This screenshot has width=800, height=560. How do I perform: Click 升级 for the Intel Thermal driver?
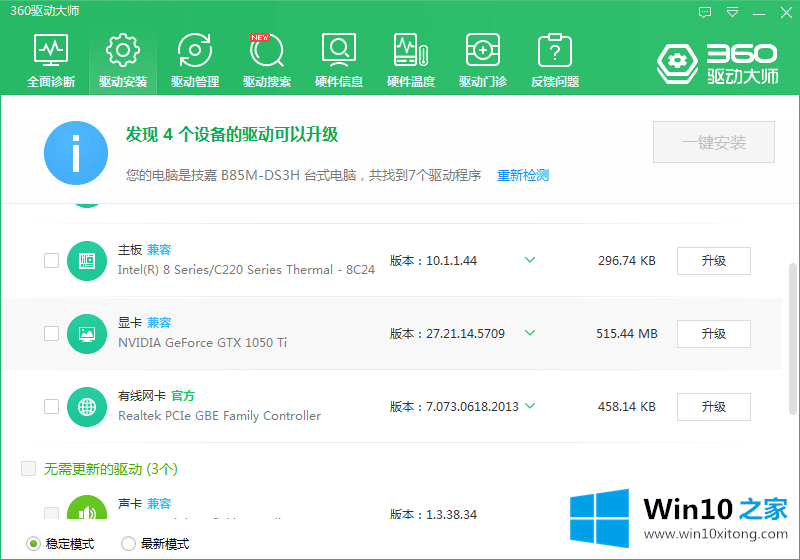coord(714,261)
